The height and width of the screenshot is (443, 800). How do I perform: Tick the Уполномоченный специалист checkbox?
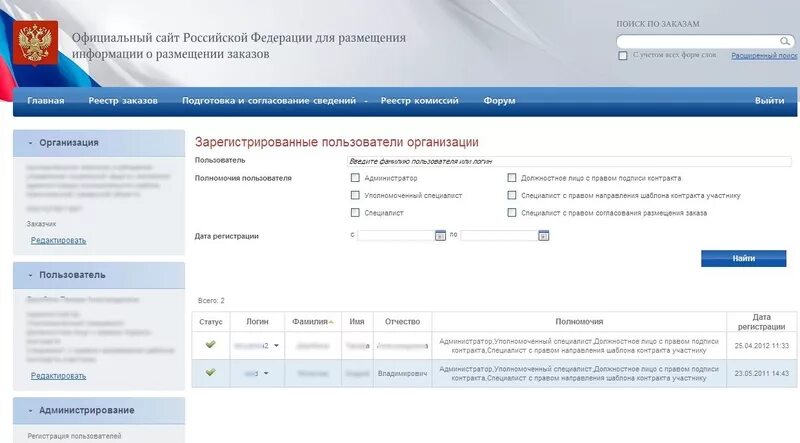[x=355, y=195]
